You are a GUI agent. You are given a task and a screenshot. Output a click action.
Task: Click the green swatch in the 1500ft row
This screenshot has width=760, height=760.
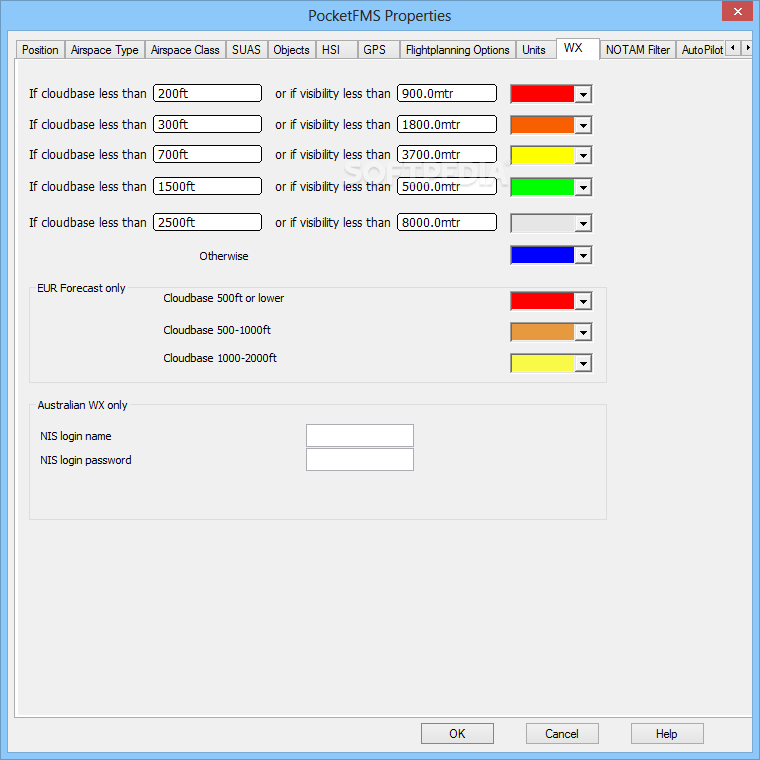pyautogui.click(x=542, y=187)
